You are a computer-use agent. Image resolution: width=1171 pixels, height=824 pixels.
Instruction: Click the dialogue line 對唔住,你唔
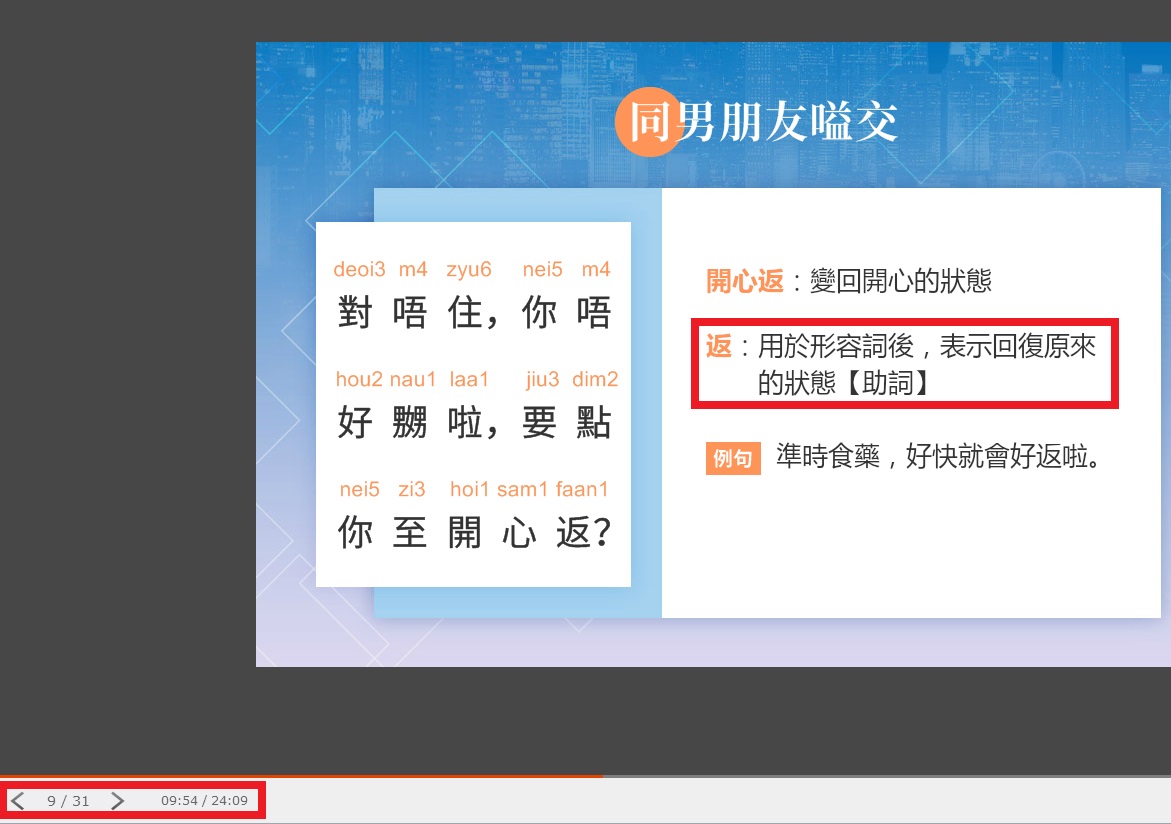tap(474, 314)
